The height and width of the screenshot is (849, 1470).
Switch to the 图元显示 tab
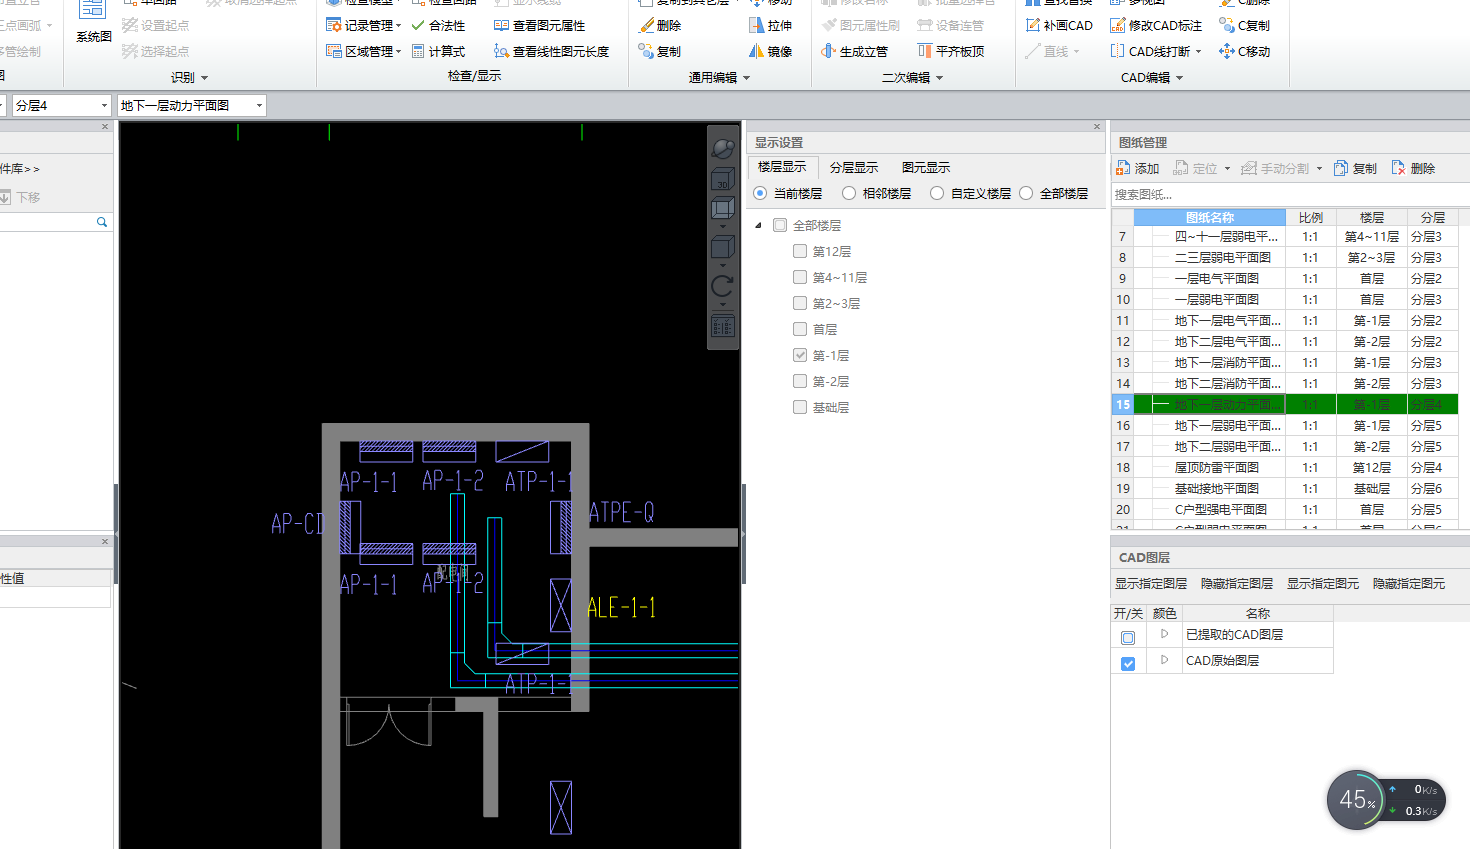pyautogui.click(x=926, y=167)
